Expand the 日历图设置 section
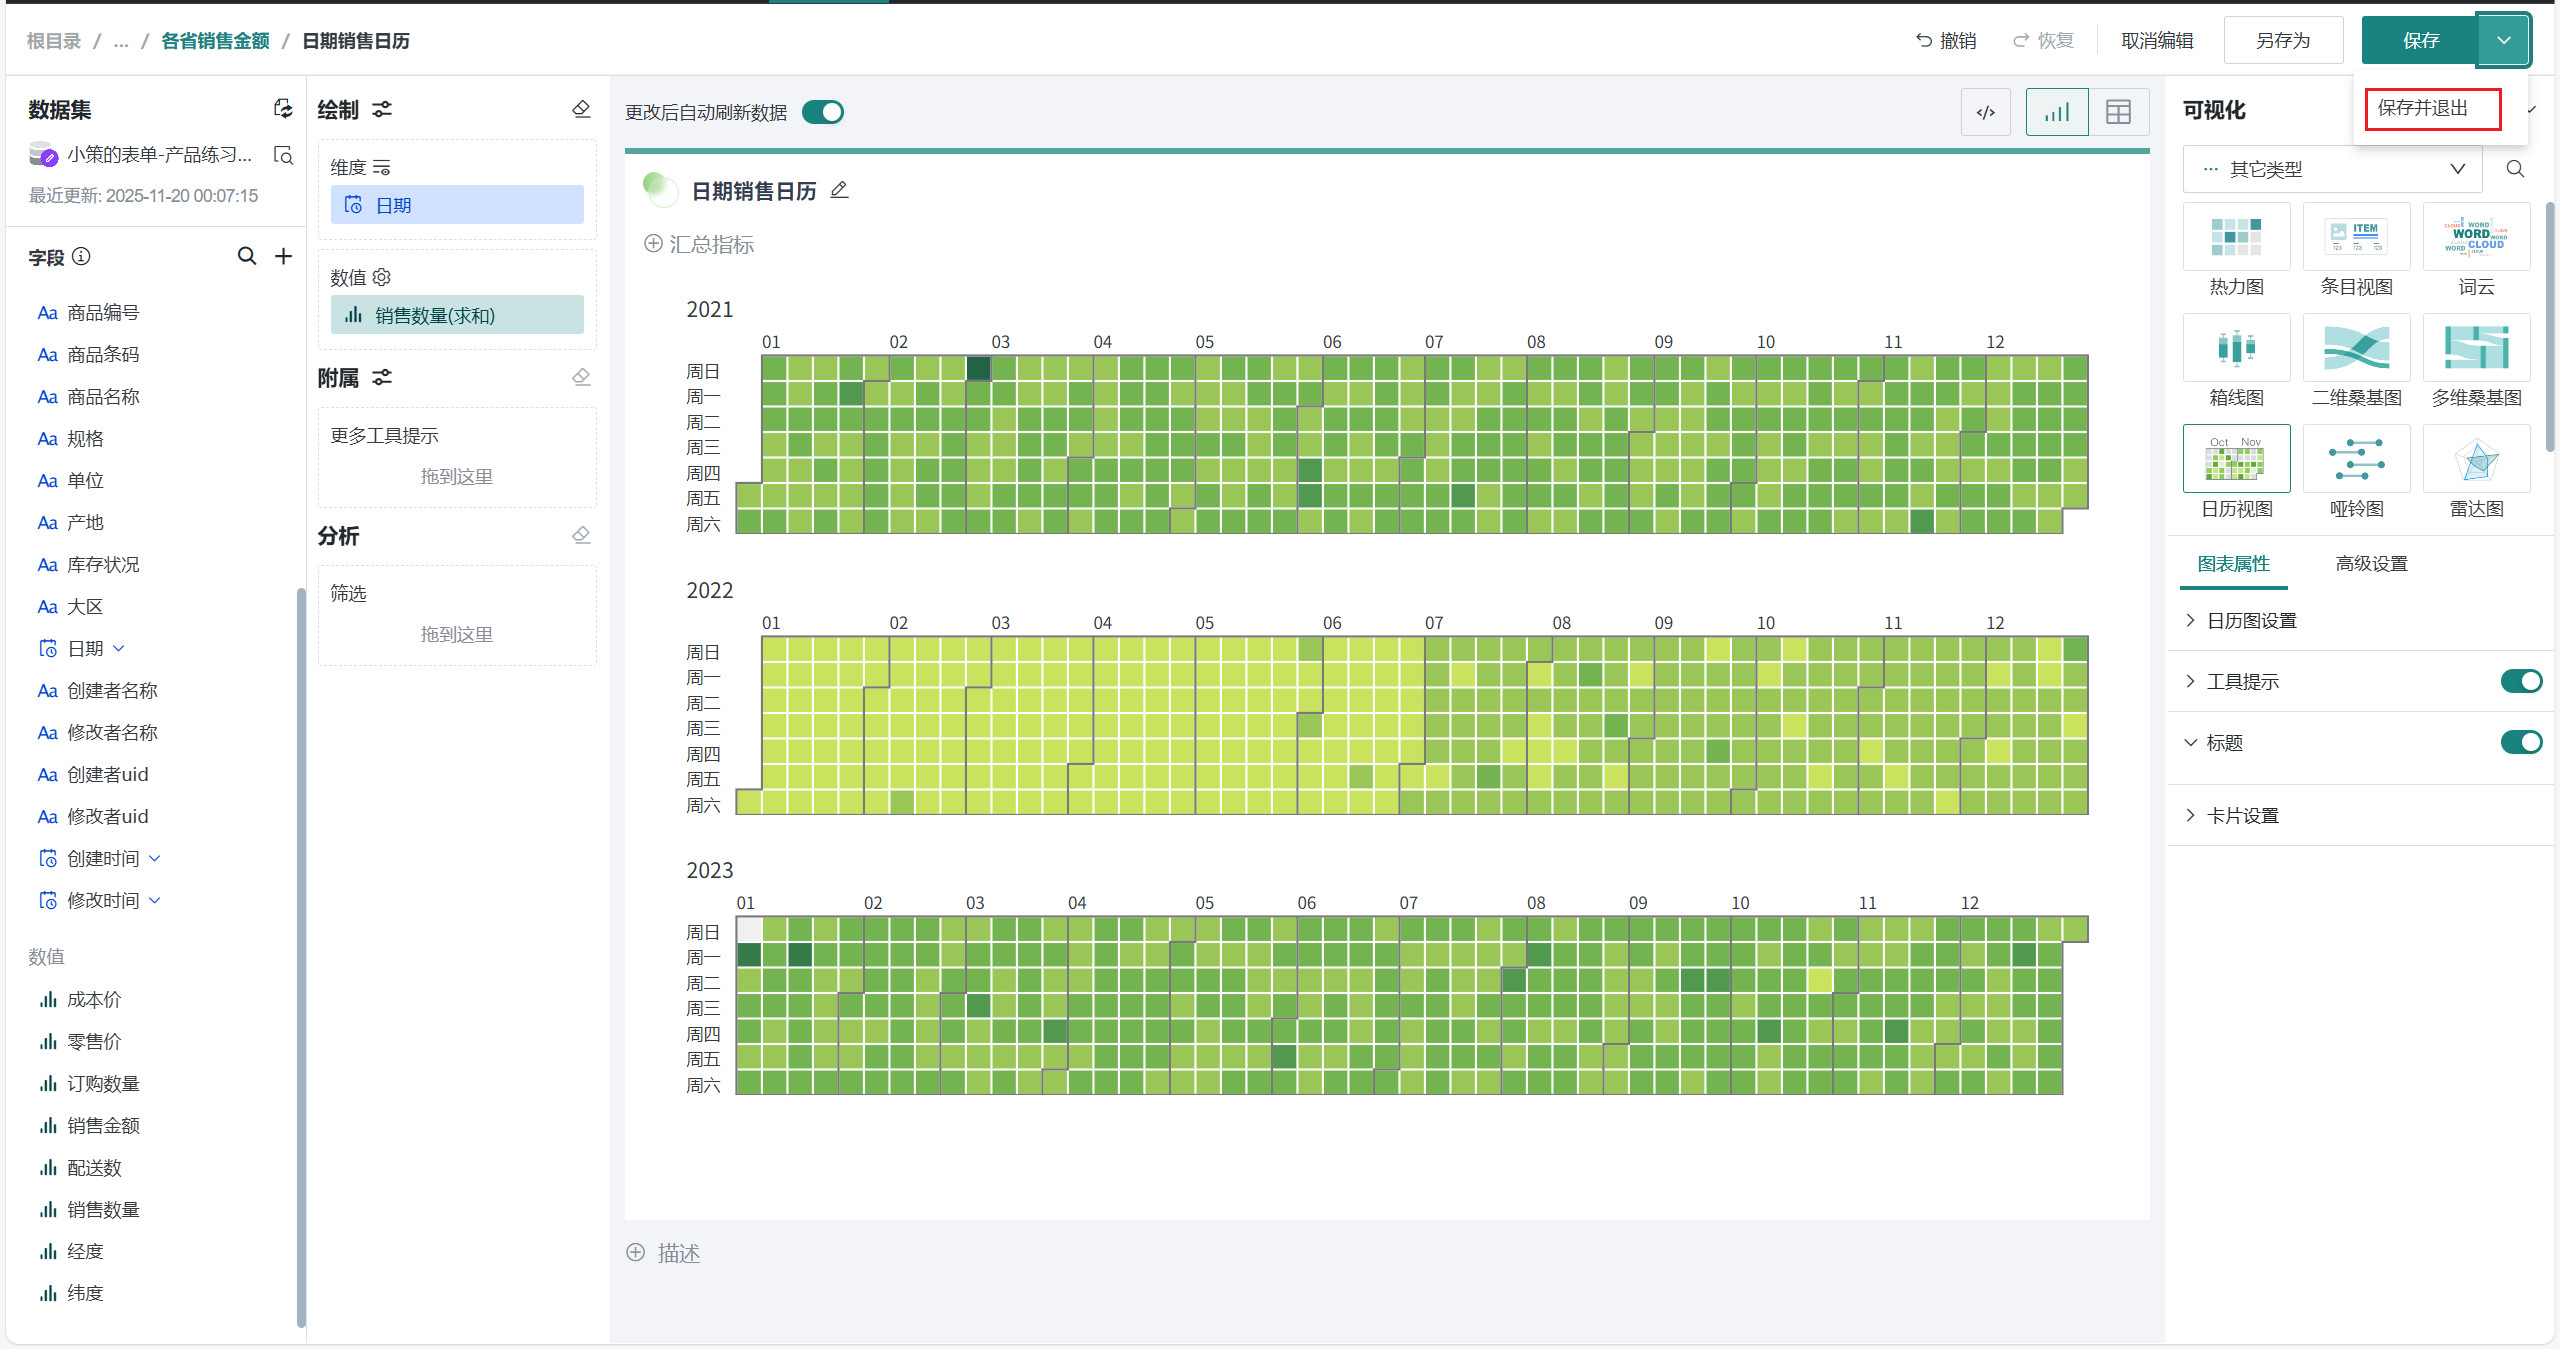Image resolution: width=2560 pixels, height=1349 pixels. [x=2251, y=621]
